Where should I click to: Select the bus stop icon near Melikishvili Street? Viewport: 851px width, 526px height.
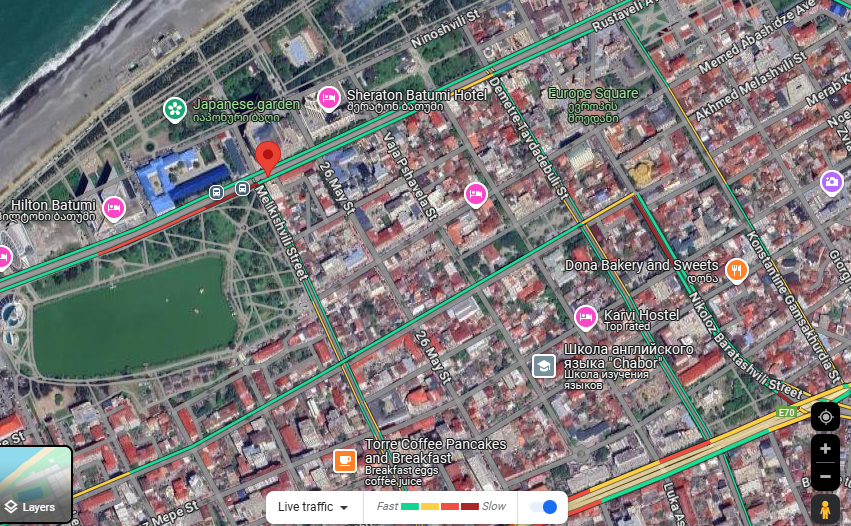[243, 188]
